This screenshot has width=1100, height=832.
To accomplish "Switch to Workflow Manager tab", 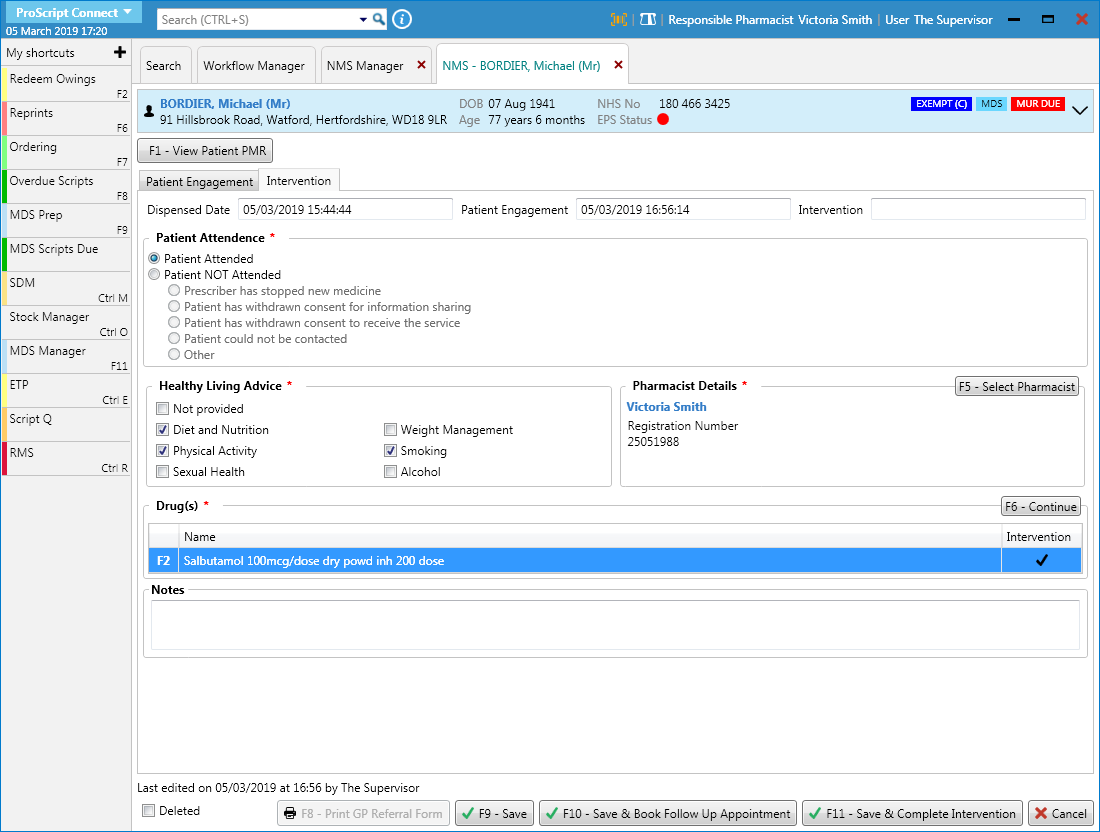I will 254,65.
